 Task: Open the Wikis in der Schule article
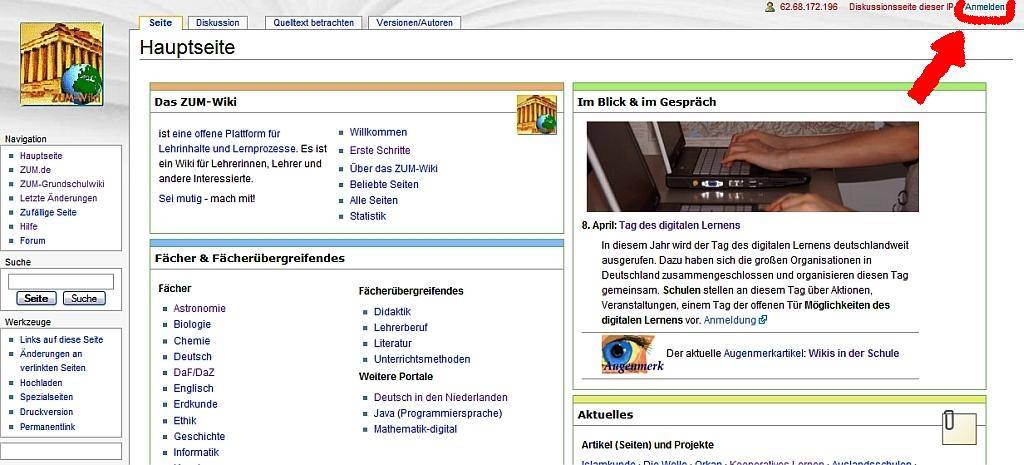(853, 354)
